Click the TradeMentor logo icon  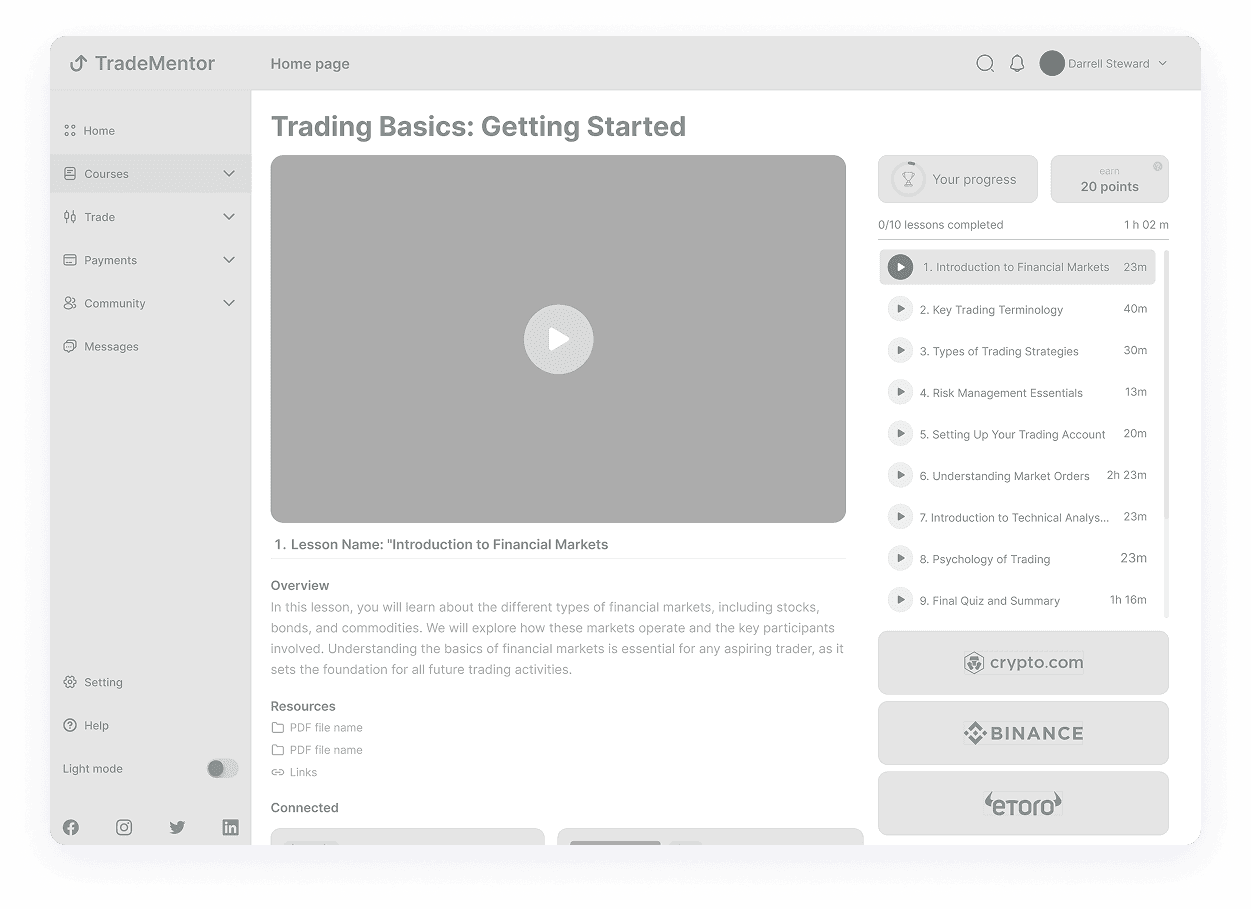[77, 63]
